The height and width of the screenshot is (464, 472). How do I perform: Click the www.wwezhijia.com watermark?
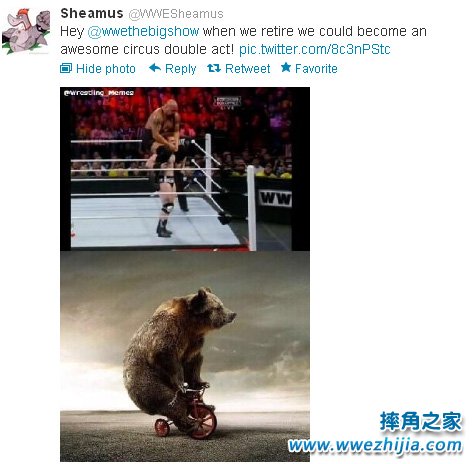click(375, 446)
